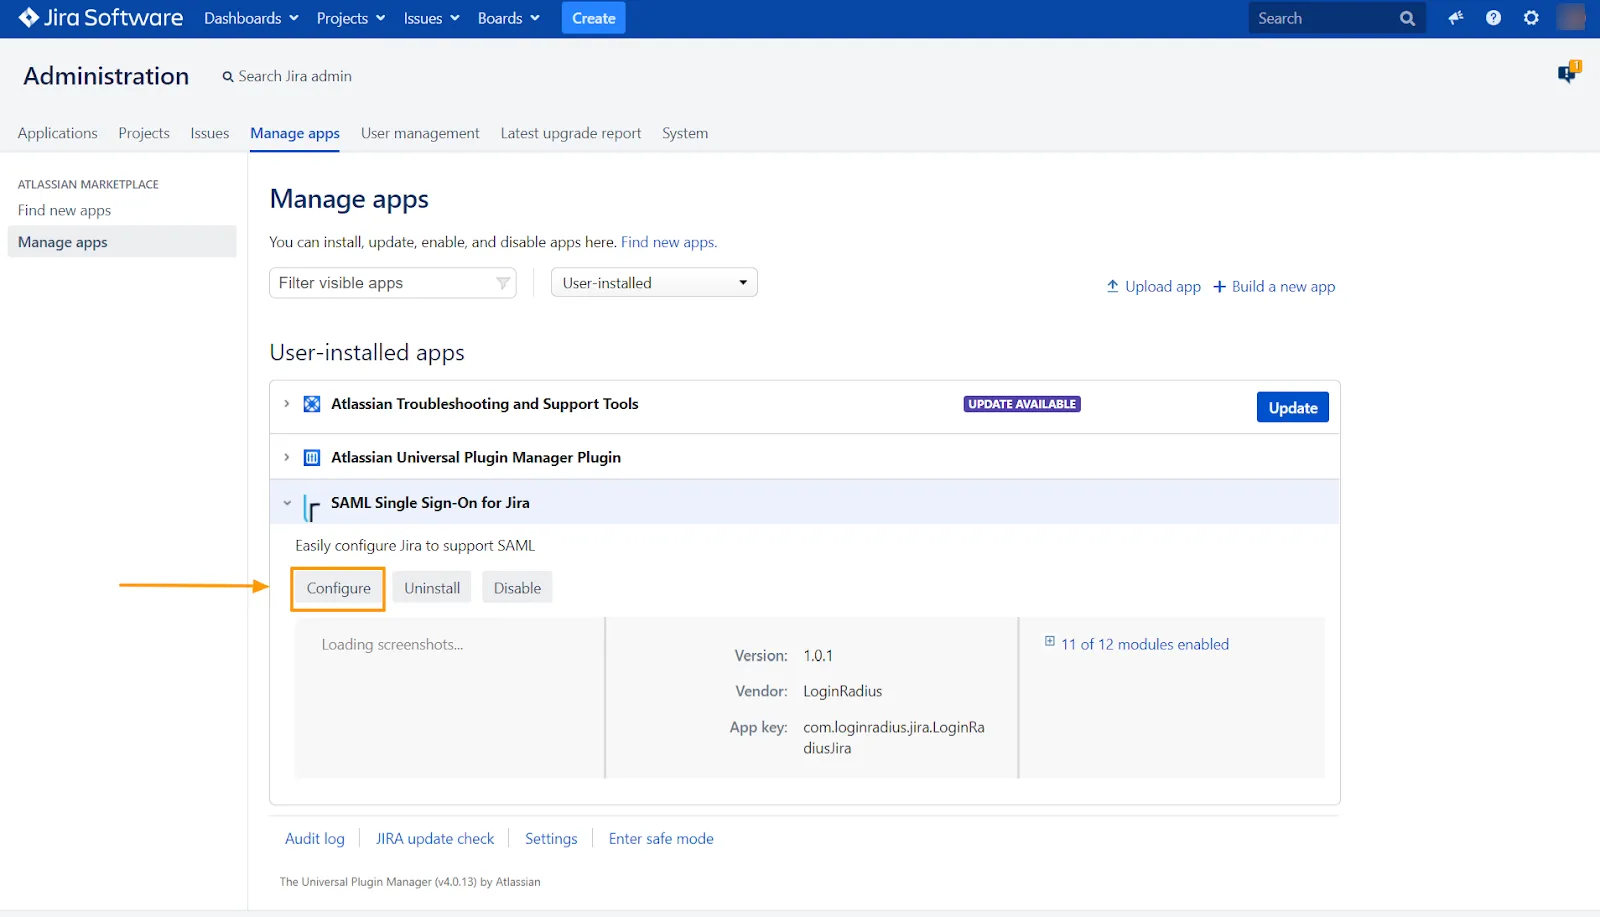The image size is (1600, 917).
Task: Collapse SAML Single Sign-On for Jira row
Action: tap(287, 503)
